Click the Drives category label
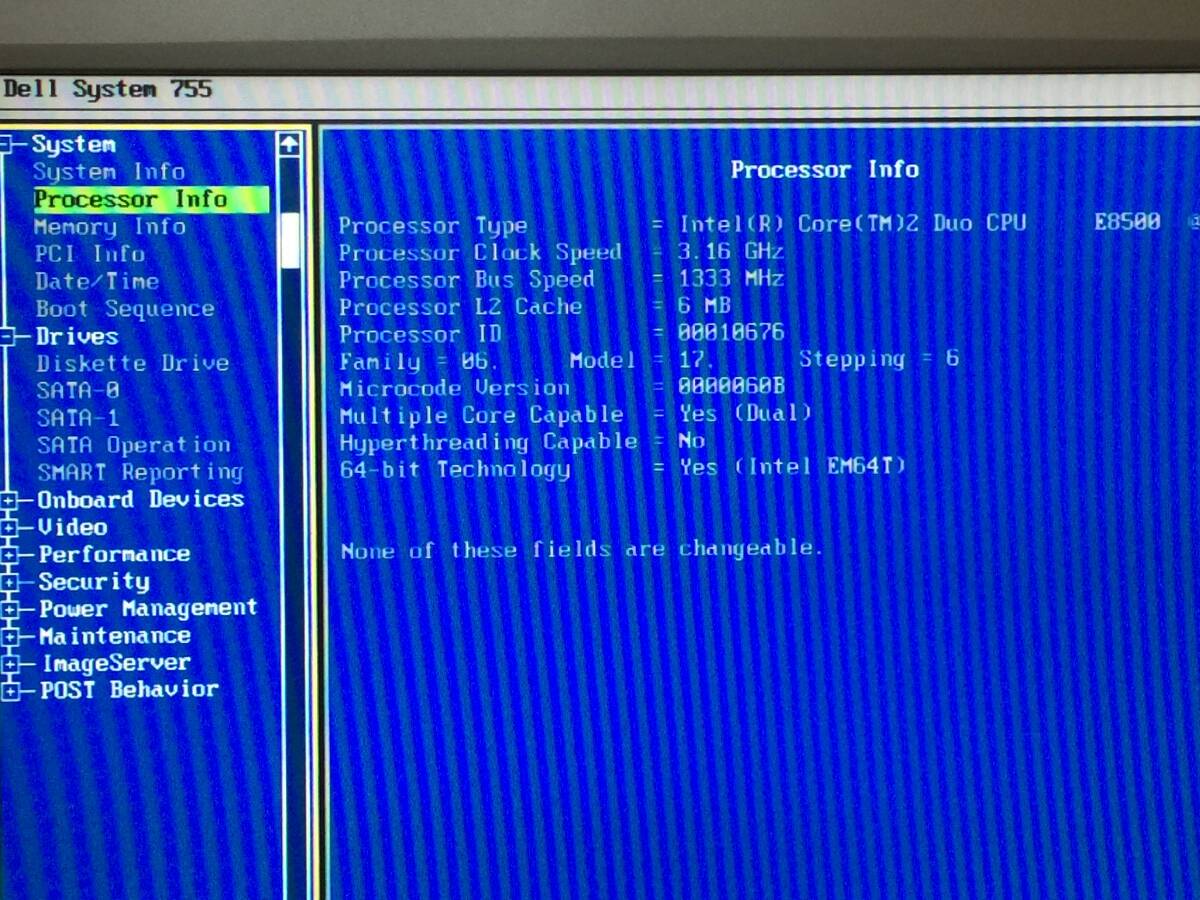 76,337
